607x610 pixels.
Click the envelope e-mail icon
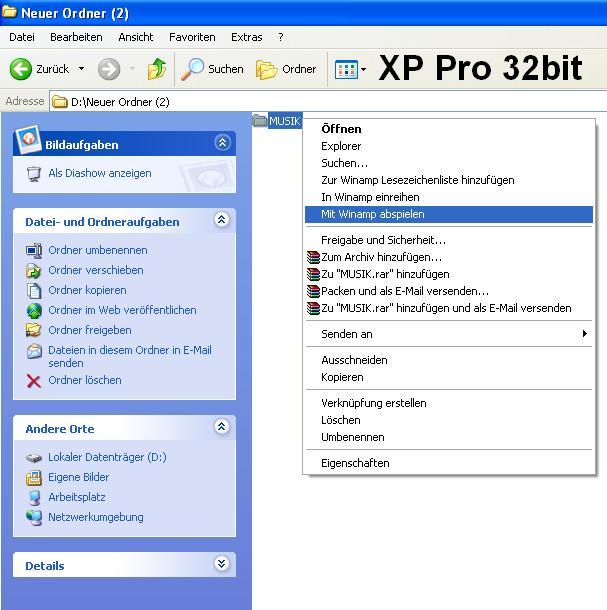[x=34, y=351]
